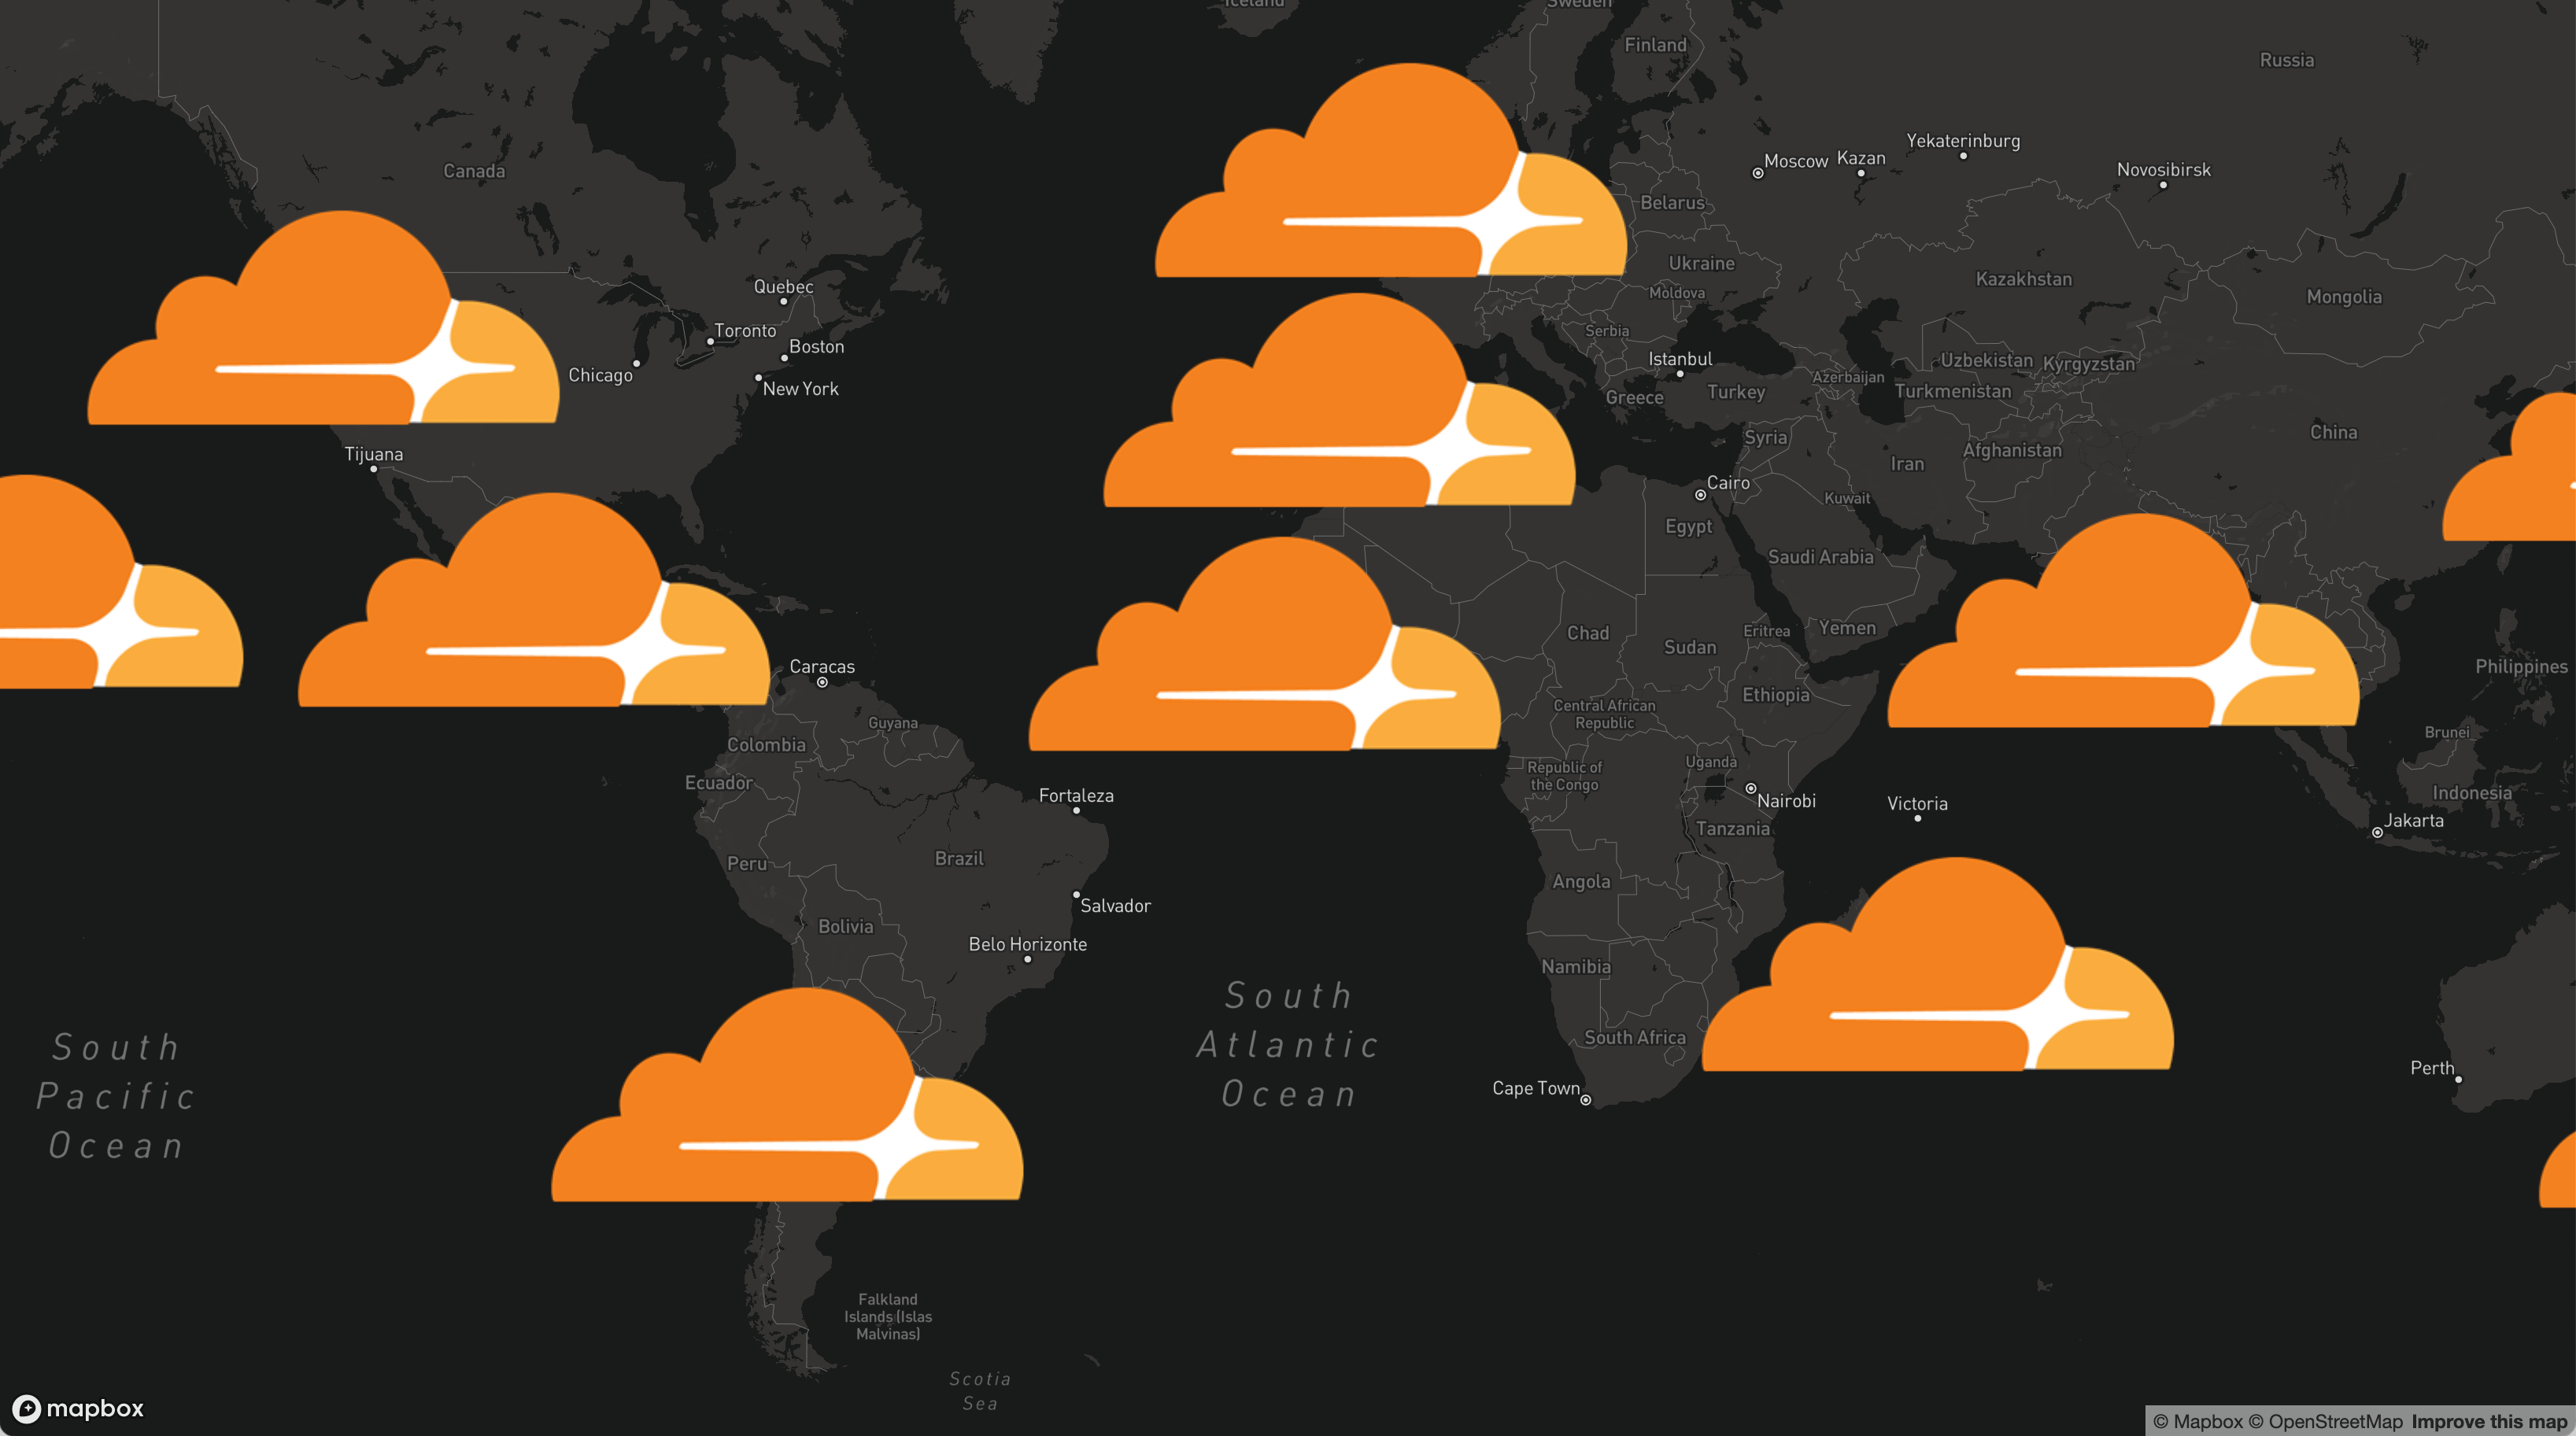Open the © OpenStreetMap attribution link
The image size is (2576, 1436).
2325,1421
